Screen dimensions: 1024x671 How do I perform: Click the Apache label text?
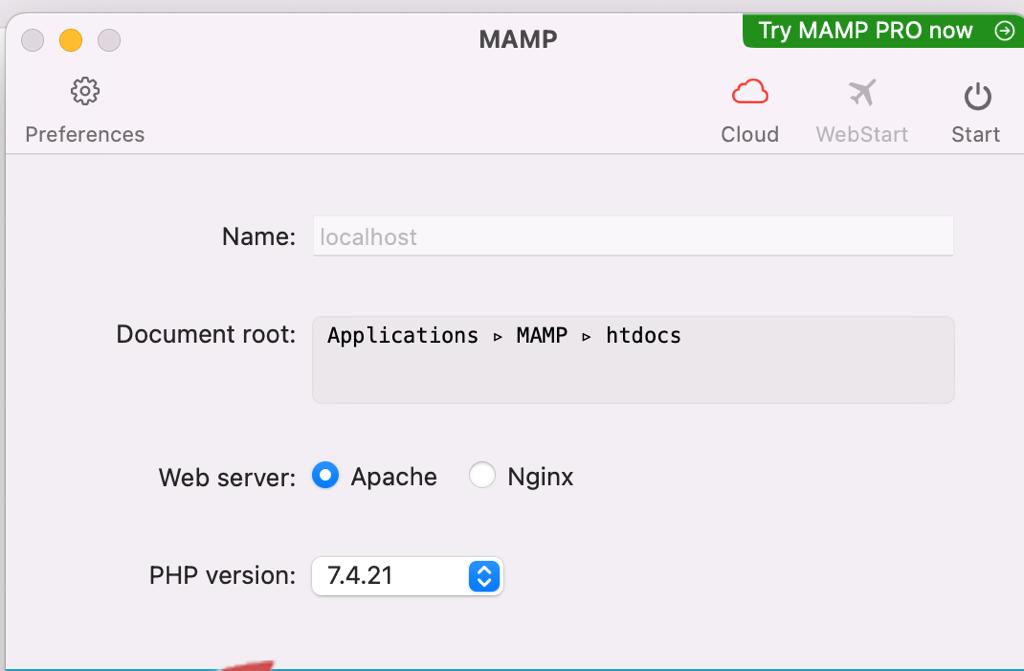[394, 477]
